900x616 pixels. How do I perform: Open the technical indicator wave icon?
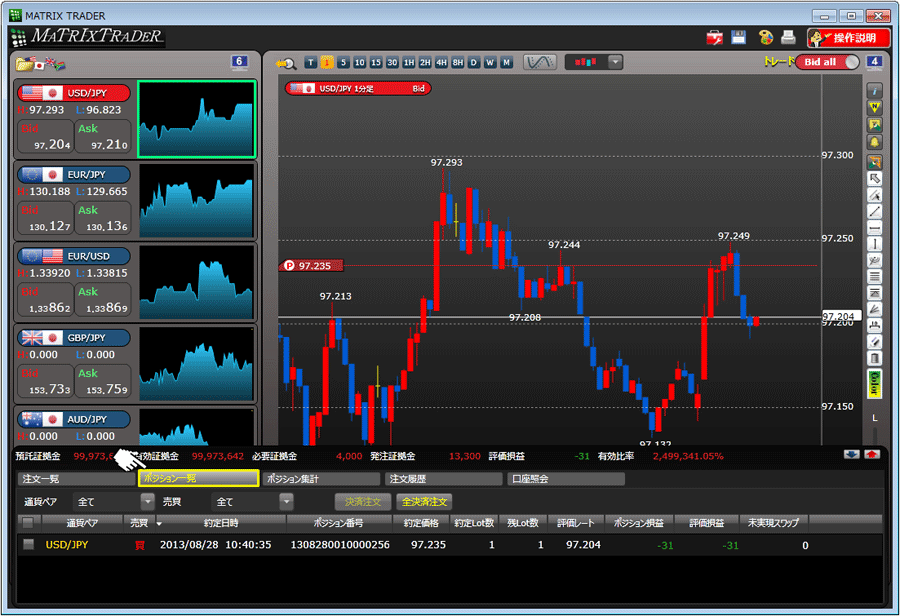click(540, 62)
